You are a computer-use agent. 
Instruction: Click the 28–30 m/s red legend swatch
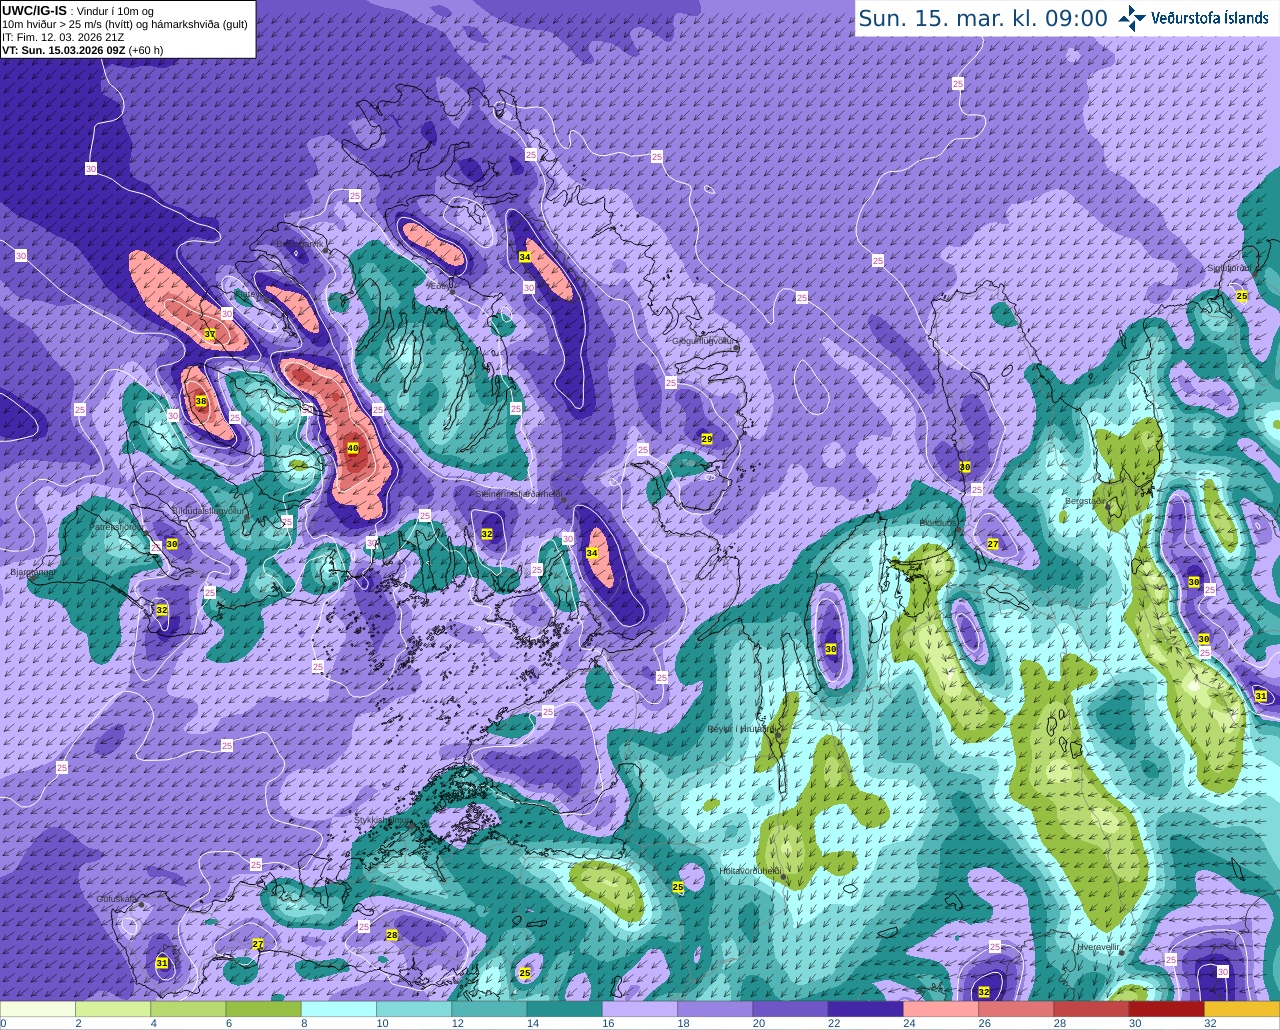tap(1091, 1008)
